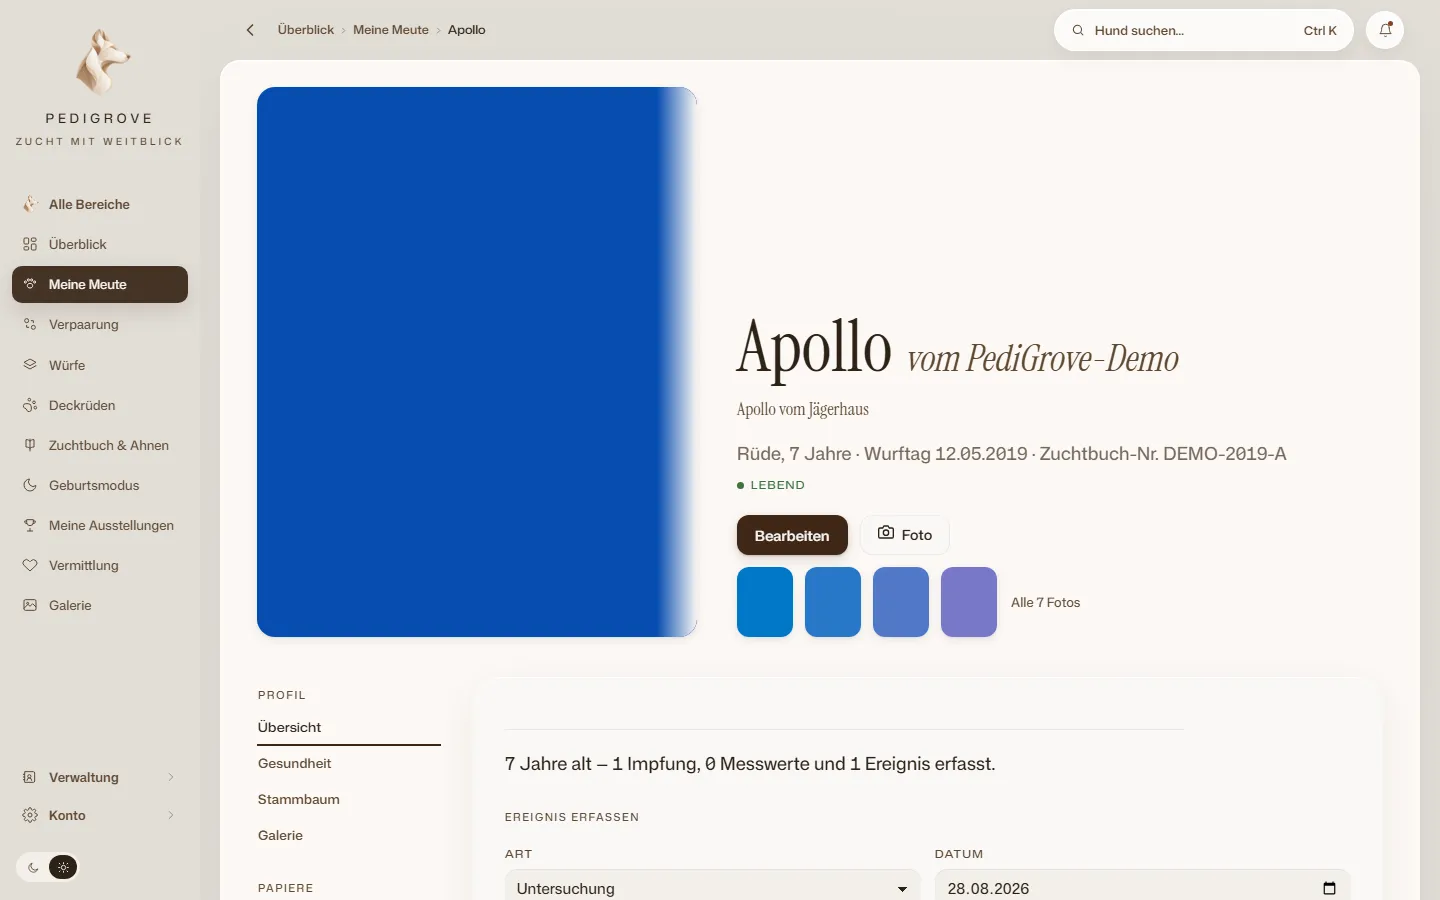Image resolution: width=1440 pixels, height=900 pixels.
Task: Go to Meine Meute in the breadcrumb
Action: coord(391,30)
